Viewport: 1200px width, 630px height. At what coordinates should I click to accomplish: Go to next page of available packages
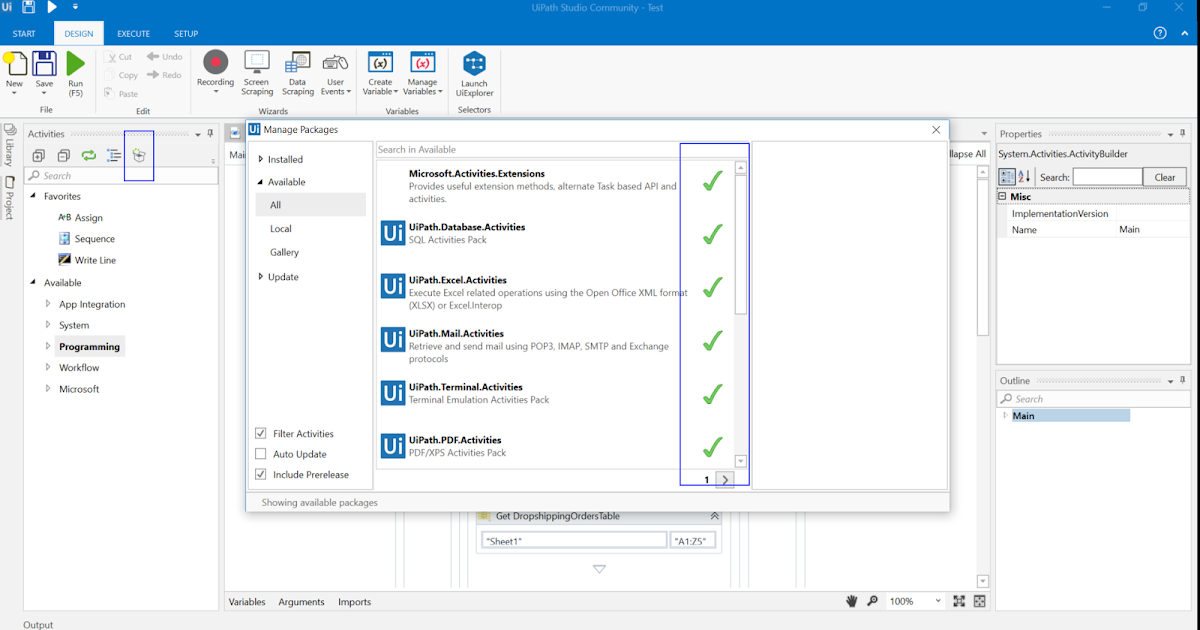pyautogui.click(x=724, y=479)
